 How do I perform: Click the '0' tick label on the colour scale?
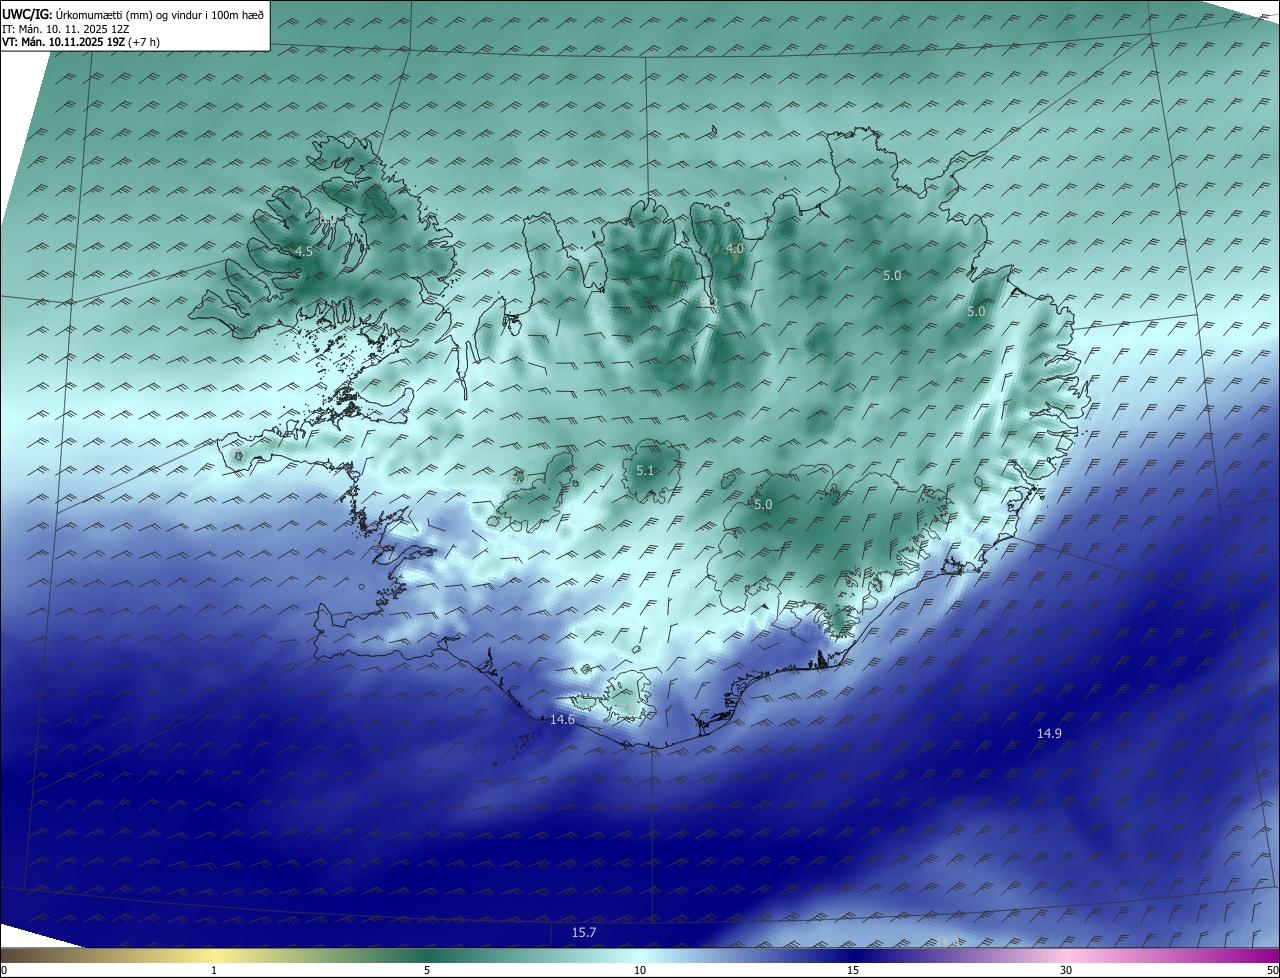[4, 970]
